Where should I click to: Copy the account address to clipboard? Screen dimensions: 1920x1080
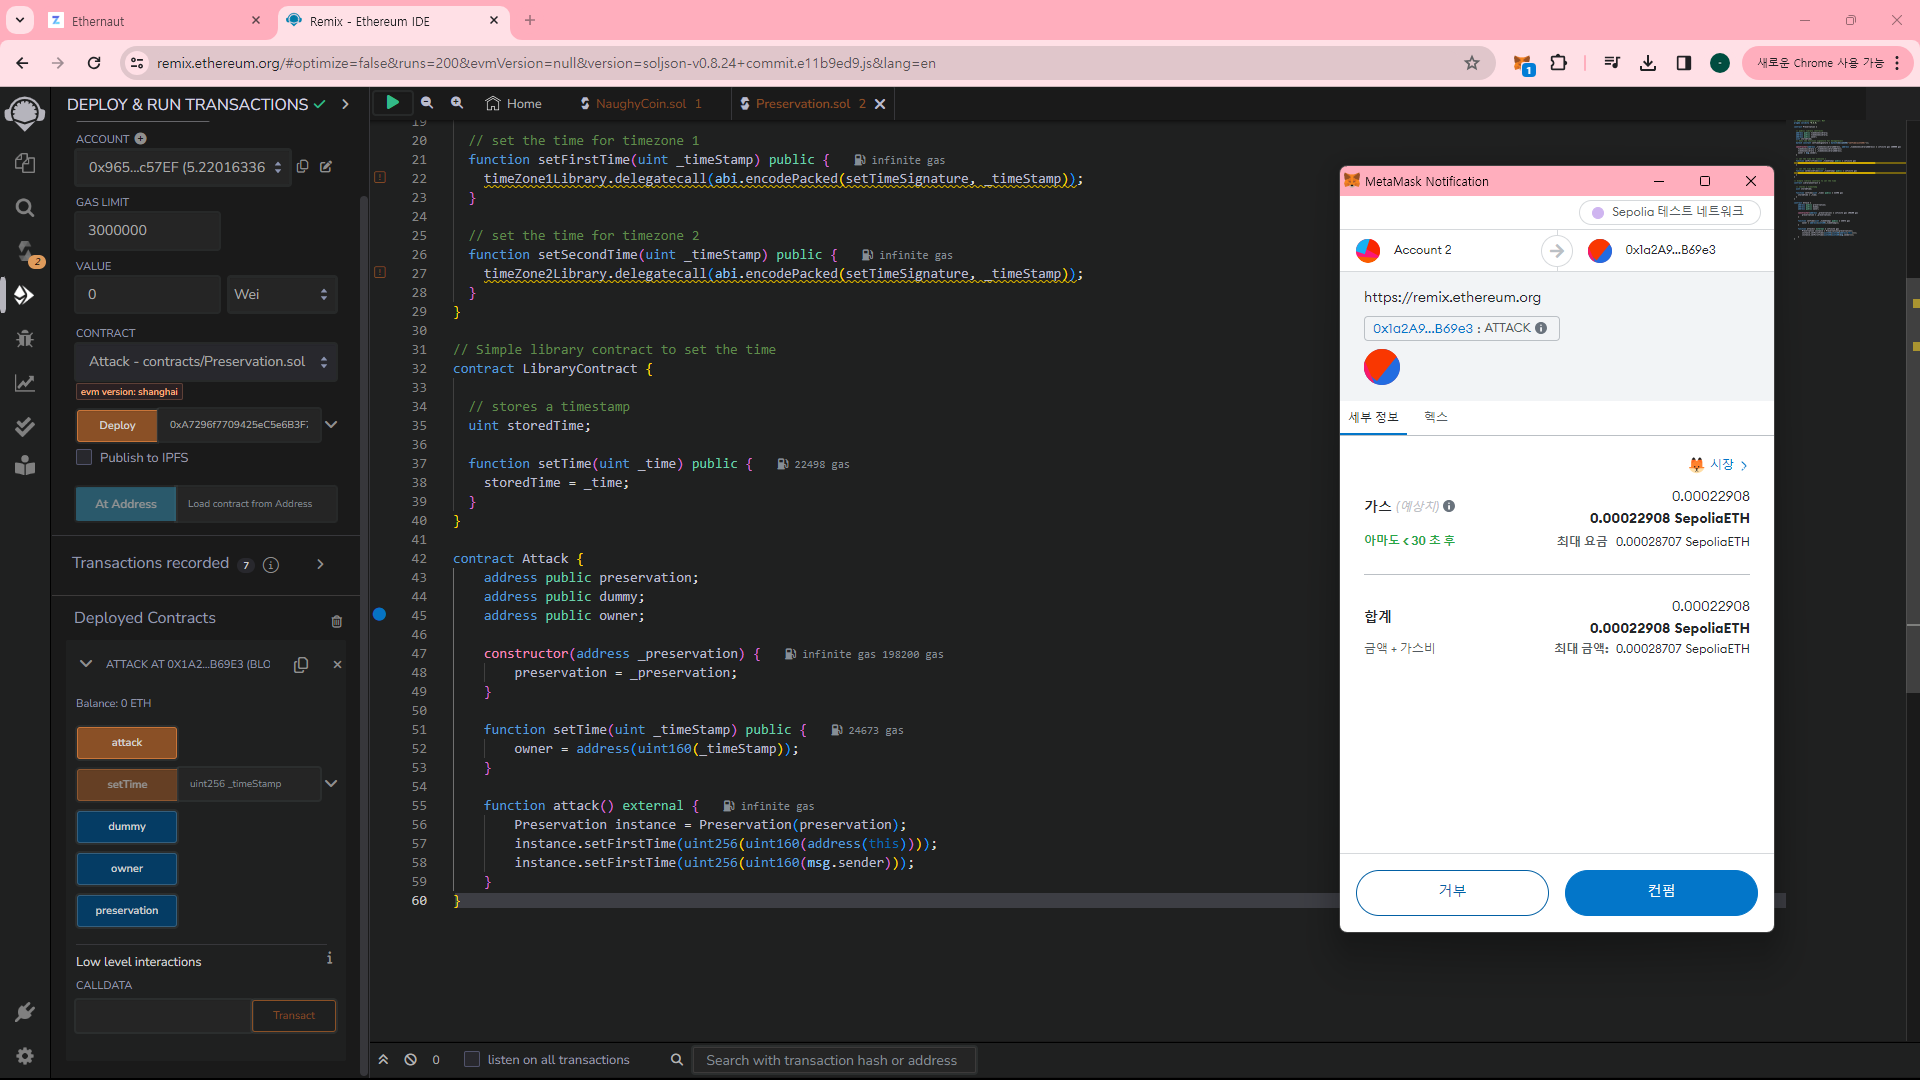(303, 167)
